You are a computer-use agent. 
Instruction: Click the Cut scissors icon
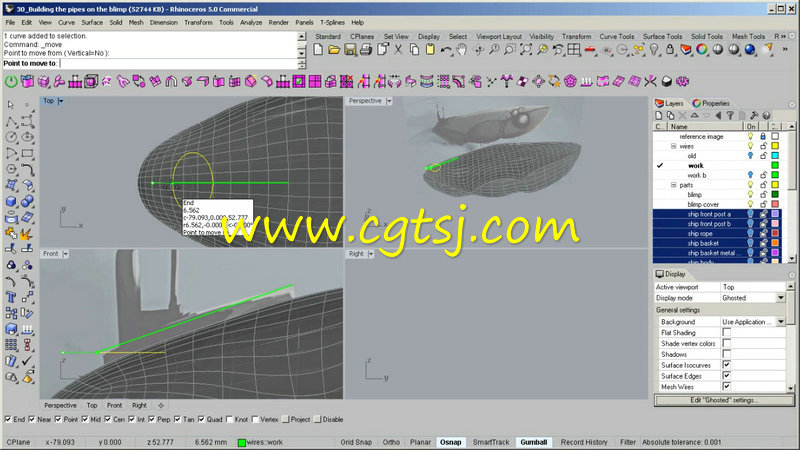(398, 49)
